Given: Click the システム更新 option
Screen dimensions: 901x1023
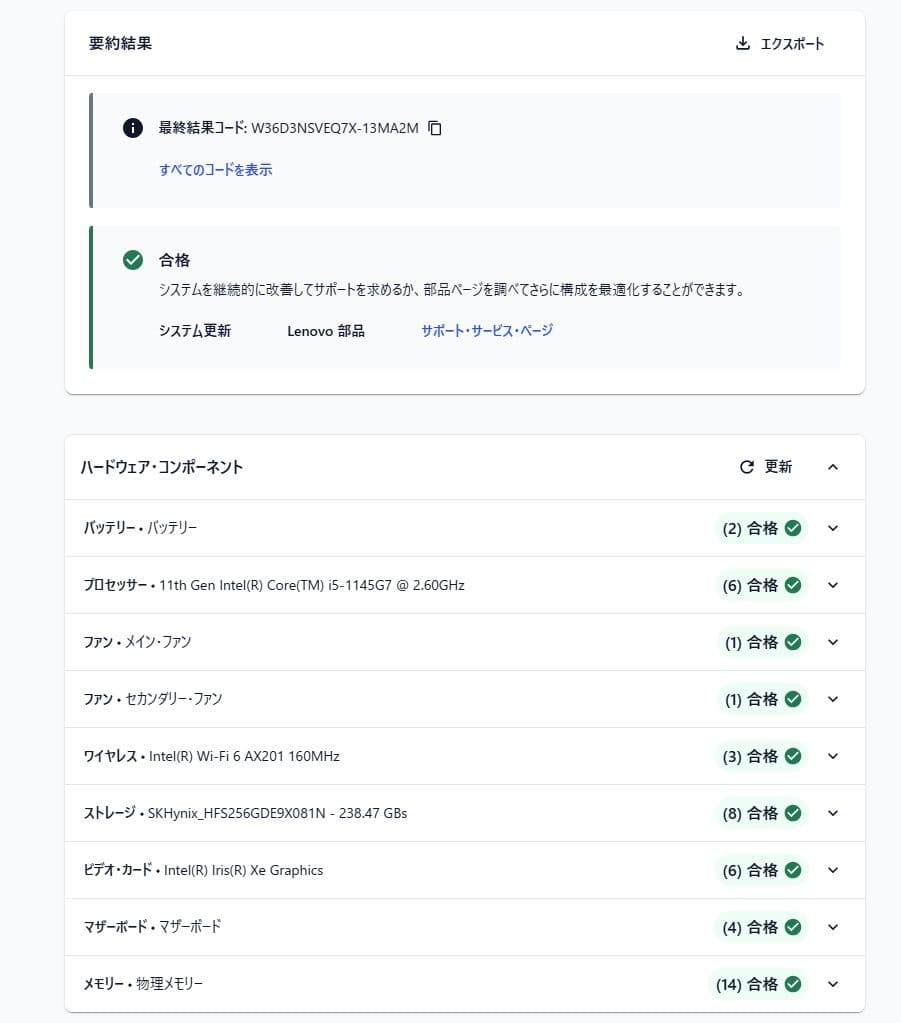Looking at the screenshot, I should click(x=195, y=331).
